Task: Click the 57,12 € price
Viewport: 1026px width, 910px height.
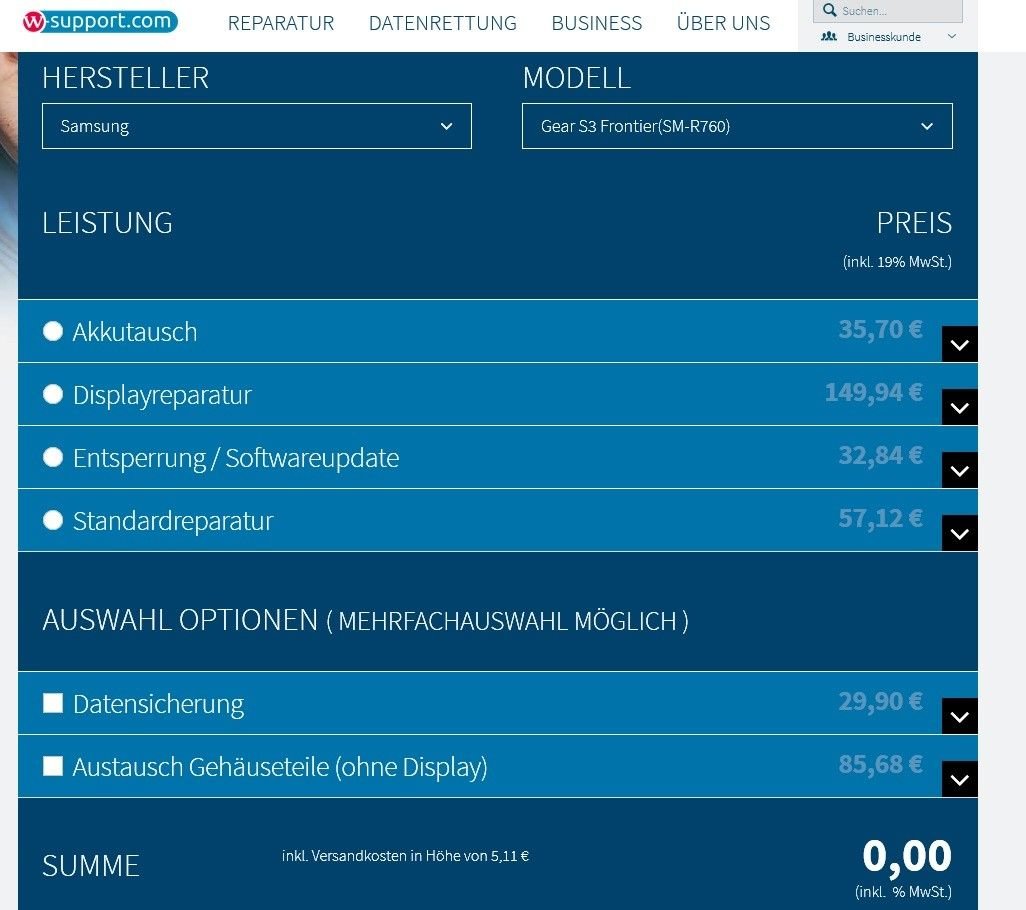Action: point(881,518)
